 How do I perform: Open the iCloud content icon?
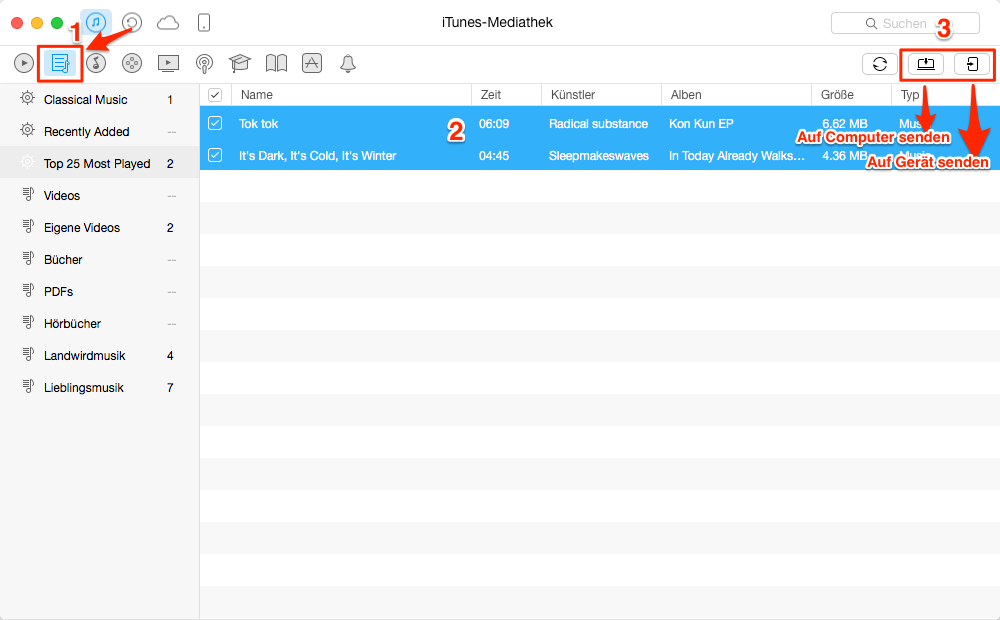[x=168, y=24]
